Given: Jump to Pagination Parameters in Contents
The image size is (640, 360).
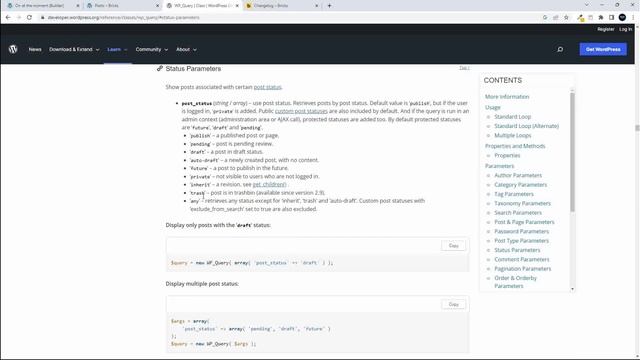Looking at the screenshot, I should point(522,269).
